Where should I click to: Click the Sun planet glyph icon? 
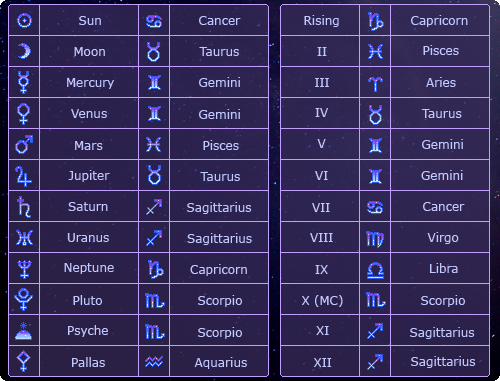(24, 21)
